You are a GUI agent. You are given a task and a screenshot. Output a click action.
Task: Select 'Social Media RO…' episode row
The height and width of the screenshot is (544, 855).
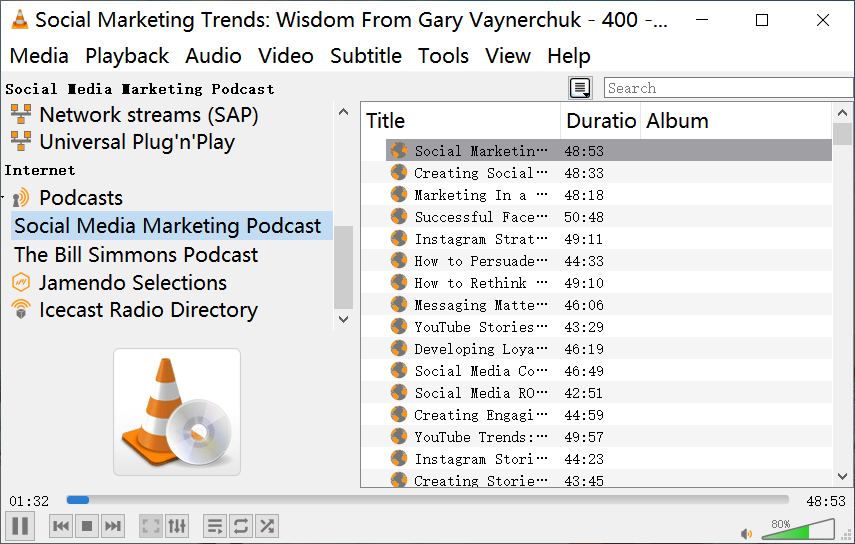coord(609,392)
